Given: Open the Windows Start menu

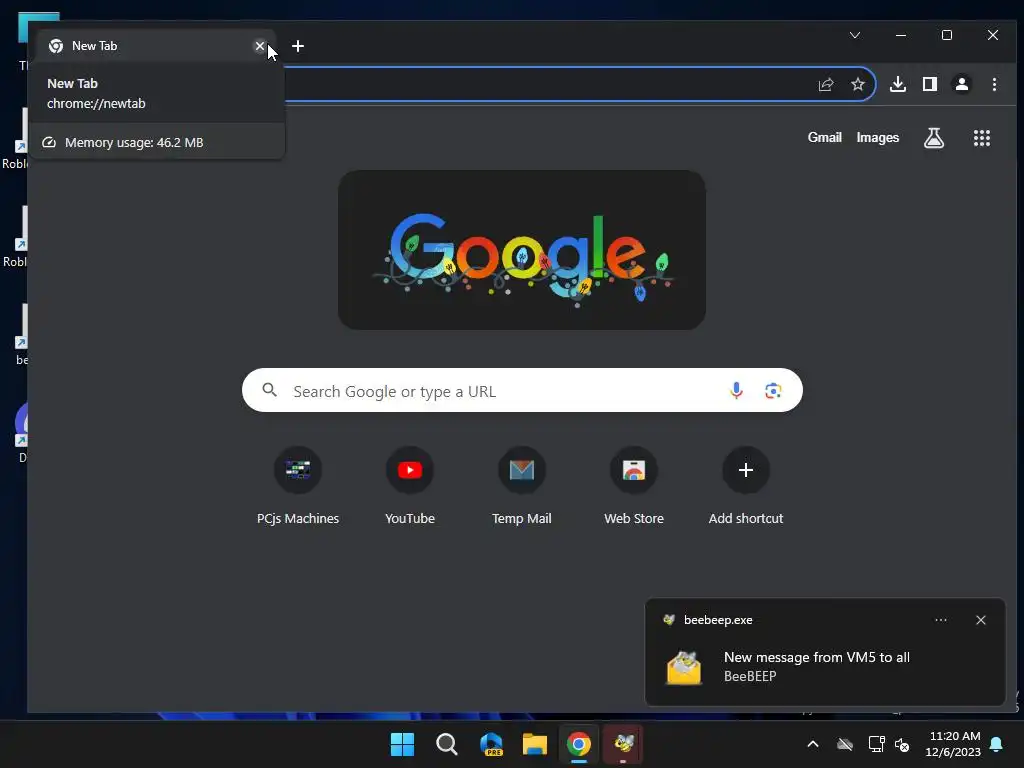Looking at the screenshot, I should [x=402, y=744].
